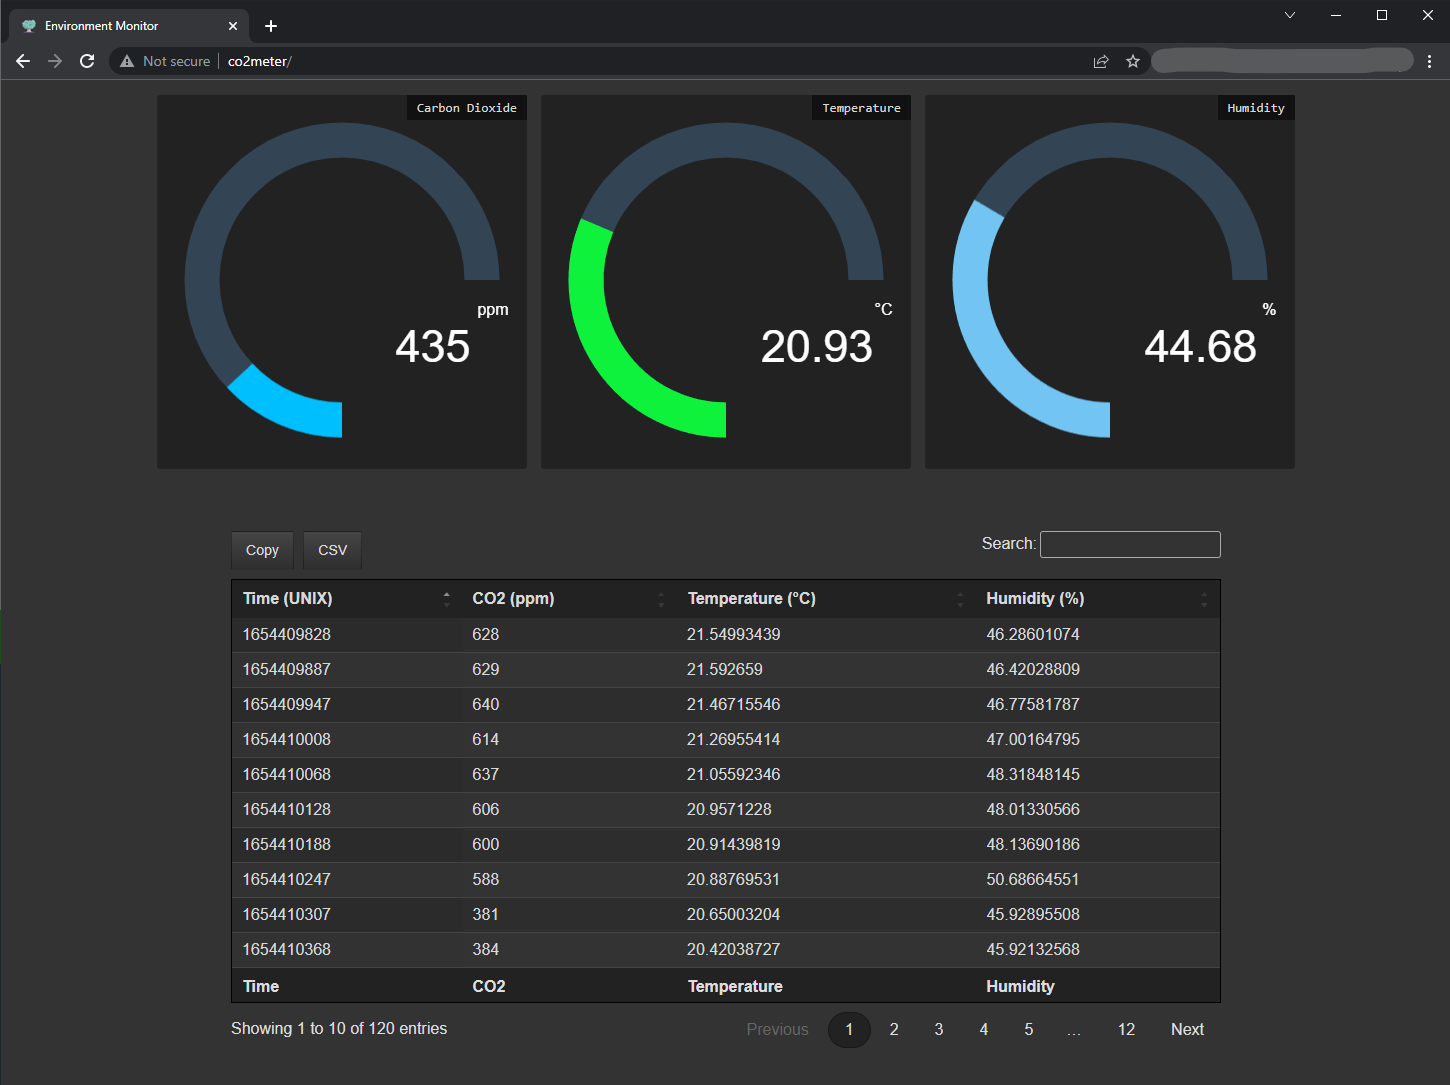Open a new browser tab
1450x1085 pixels.
[x=271, y=26]
